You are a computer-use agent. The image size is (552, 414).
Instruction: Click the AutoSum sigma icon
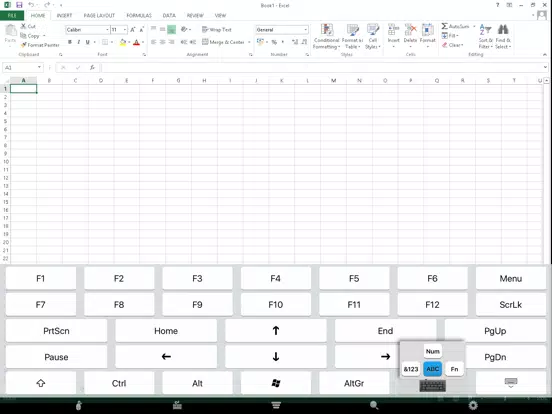[445, 26]
